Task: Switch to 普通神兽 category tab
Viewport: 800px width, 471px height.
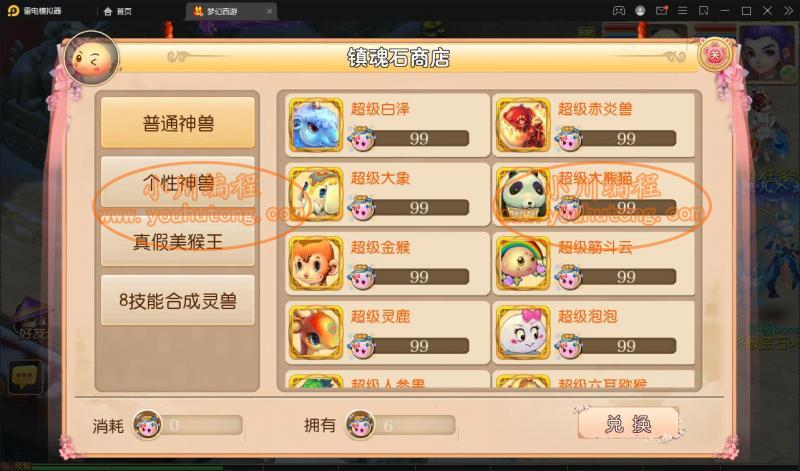Action: click(178, 123)
